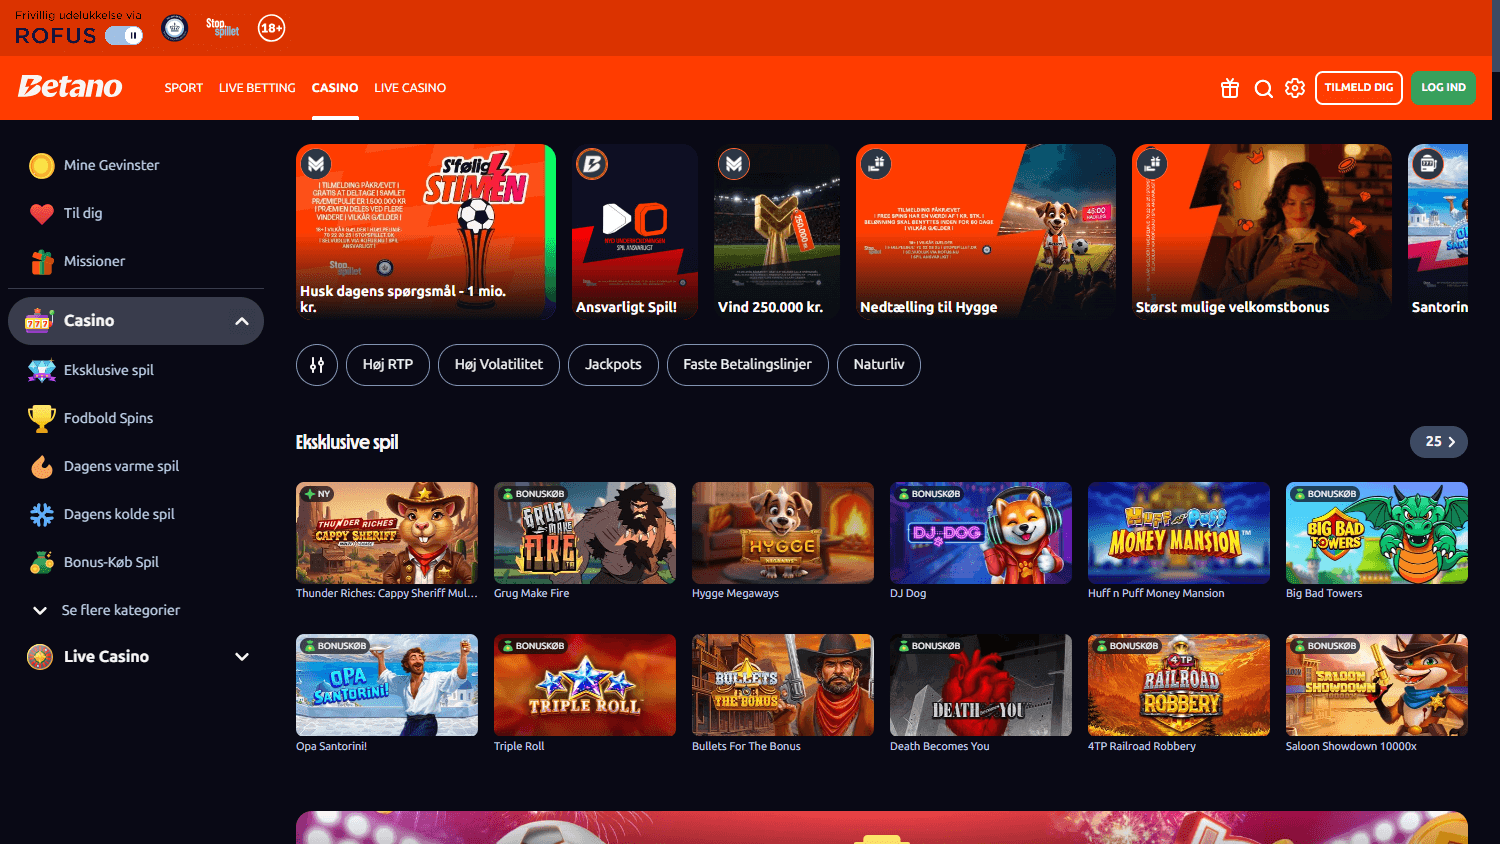
Task: Launch the Triple Roll game
Action: click(585, 685)
